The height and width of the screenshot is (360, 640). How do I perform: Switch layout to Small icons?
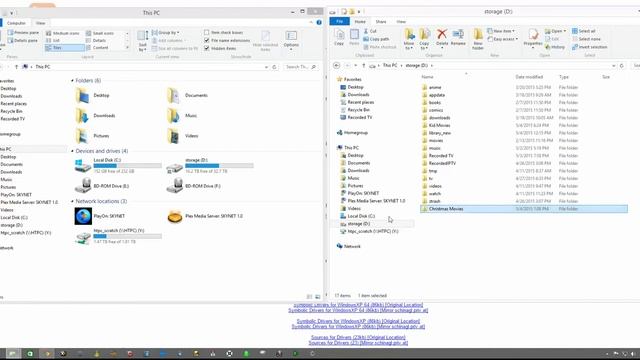tap(100, 33)
